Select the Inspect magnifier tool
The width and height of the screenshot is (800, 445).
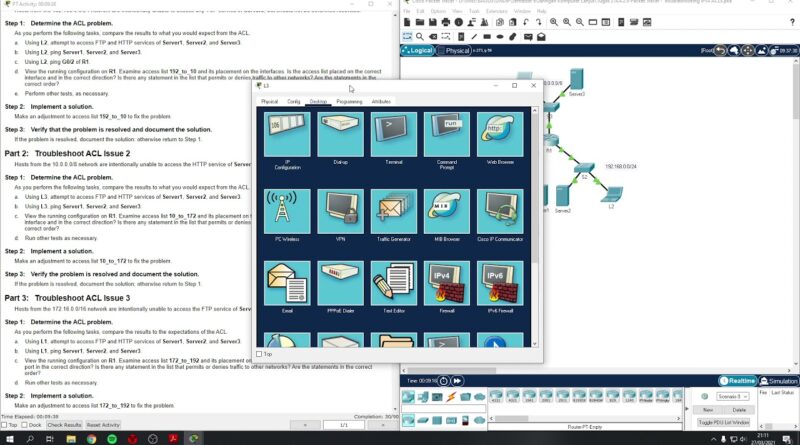[x=419, y=37]
